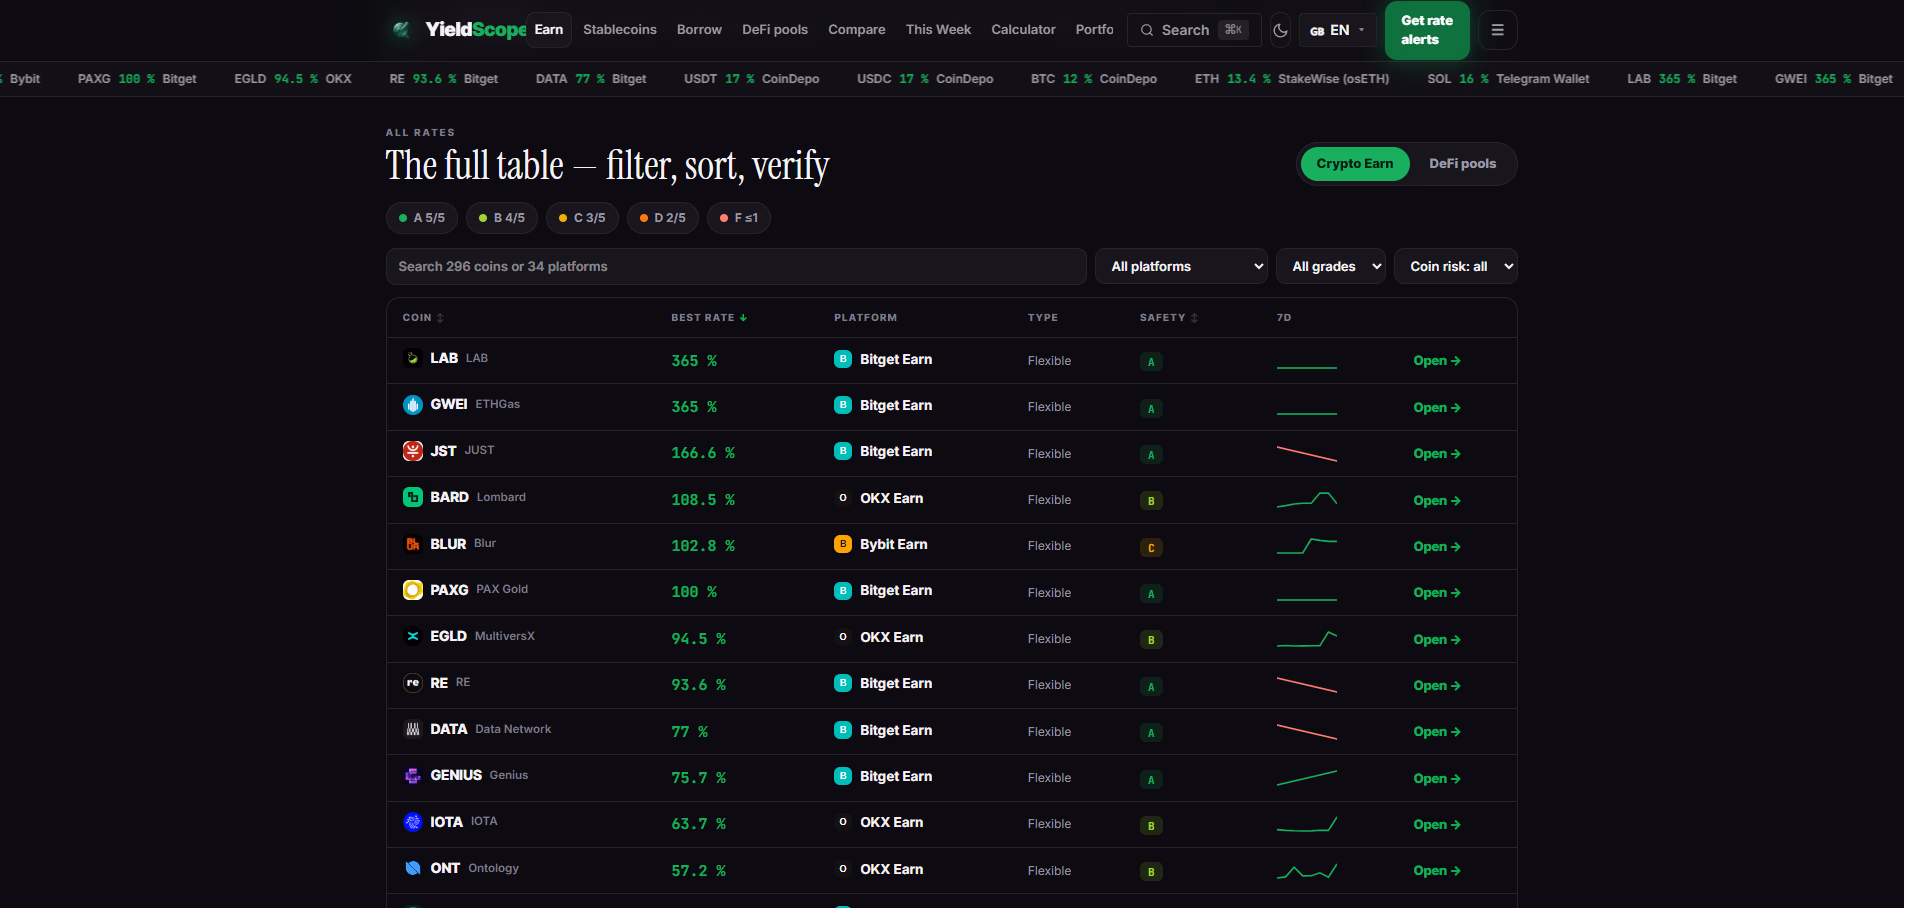This screenshot has width=1906, height=908.
Task: Open the LAB Bitget Earn link
Action: (x=1437, y=361)
